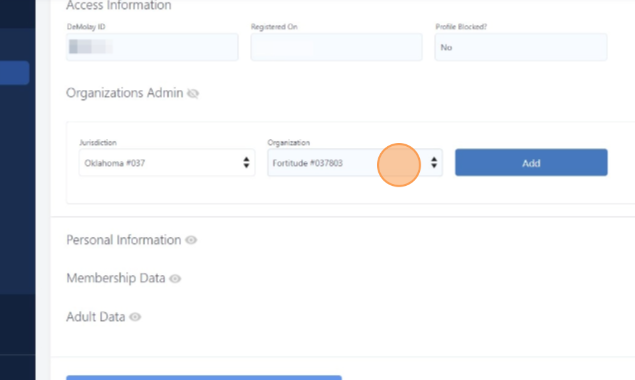Open the Jurisdiction dropdown showing Oklahoma #037

click(167, 162)
